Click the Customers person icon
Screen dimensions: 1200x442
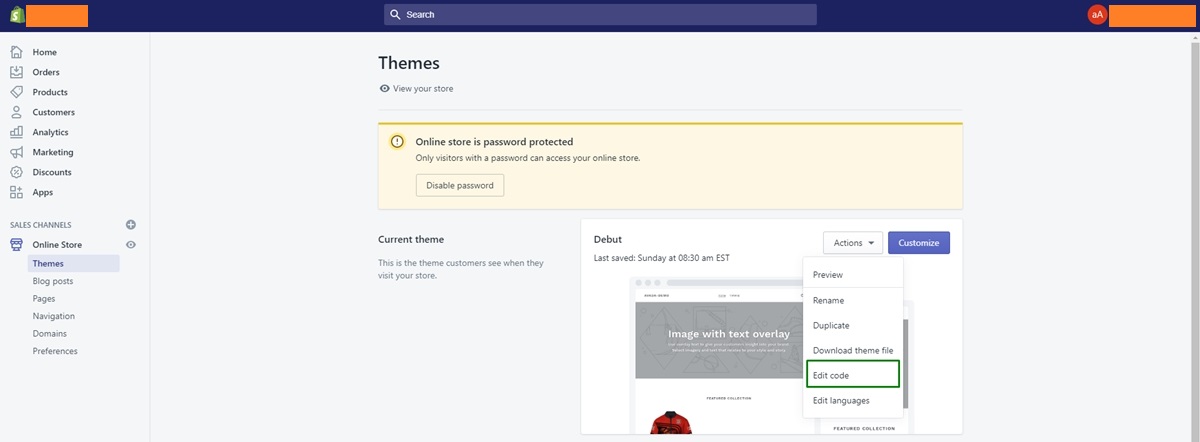[x=16, y=112]
